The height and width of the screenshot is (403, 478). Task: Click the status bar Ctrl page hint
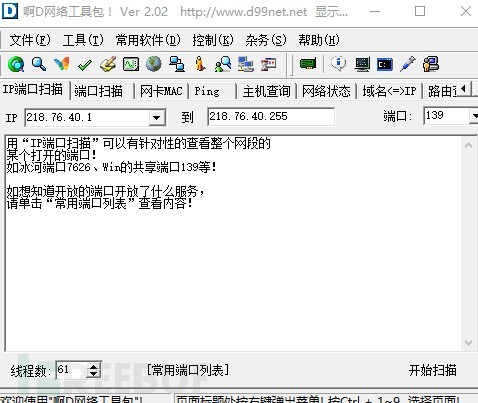click(x=318, y=399)
